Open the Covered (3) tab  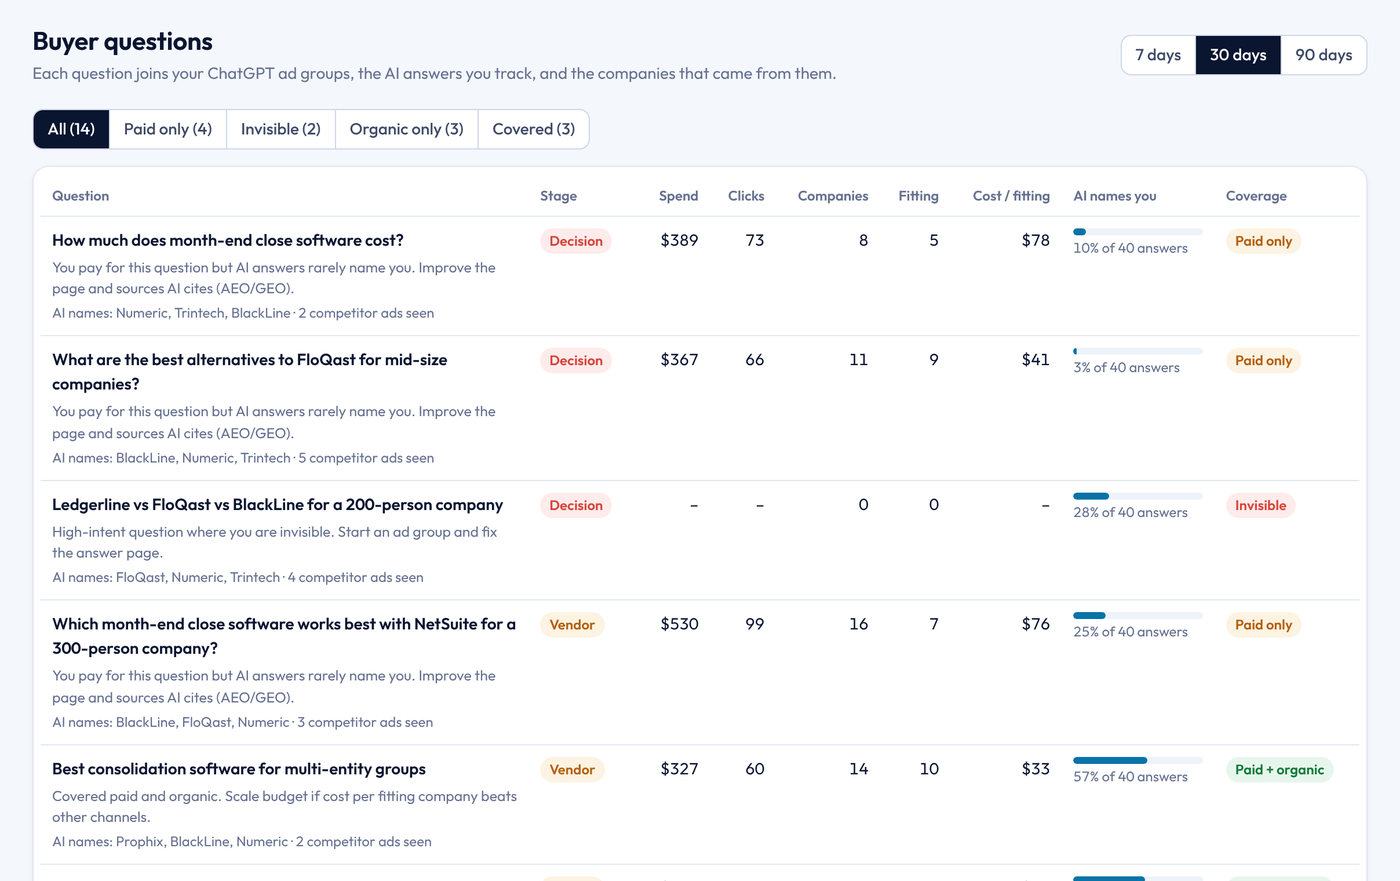534,129
